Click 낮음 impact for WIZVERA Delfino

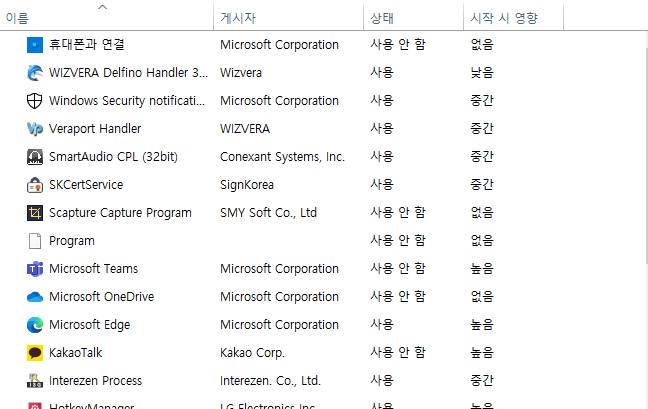482,73
